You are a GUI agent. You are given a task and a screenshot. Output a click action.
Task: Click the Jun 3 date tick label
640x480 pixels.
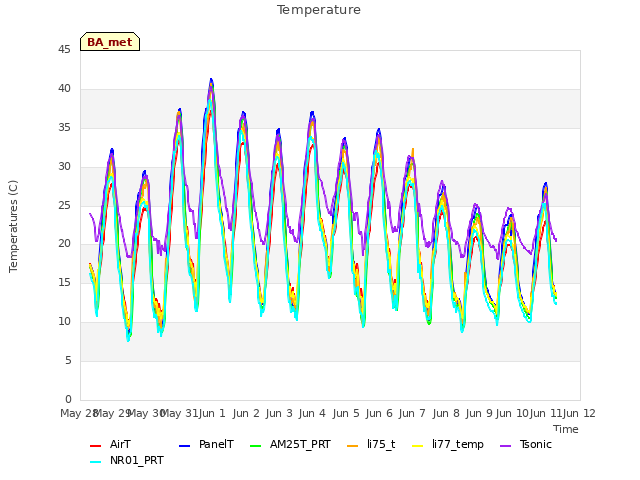[279, 413]
